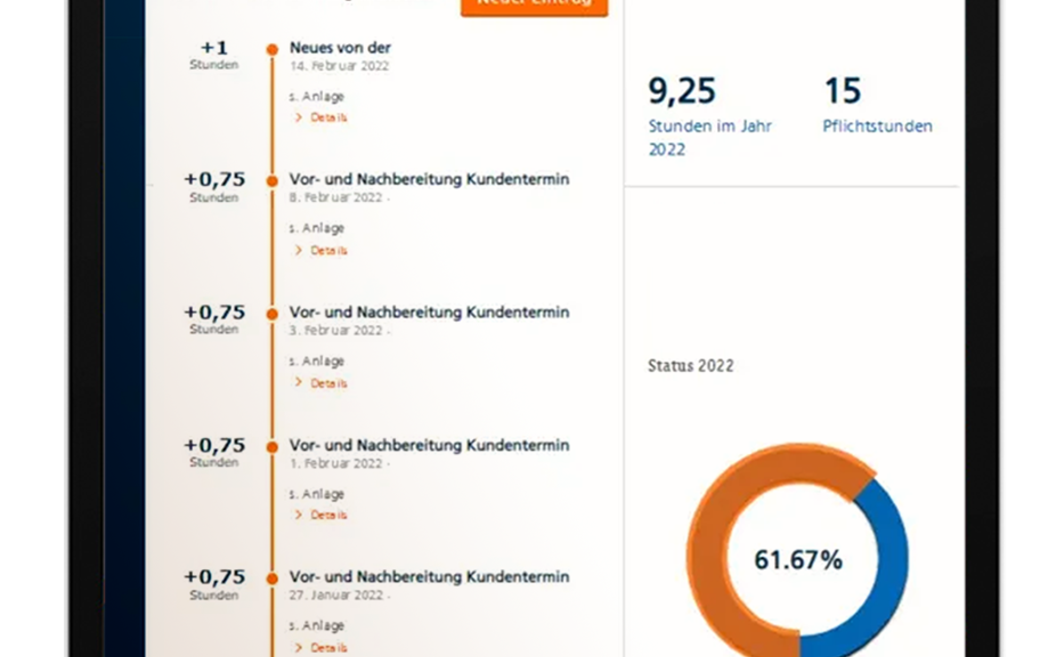The width and height of the screenshot is (1056, 657).
Task: Click the timeline dot for 27. Januar entry
Action: [x=270, y=577]
